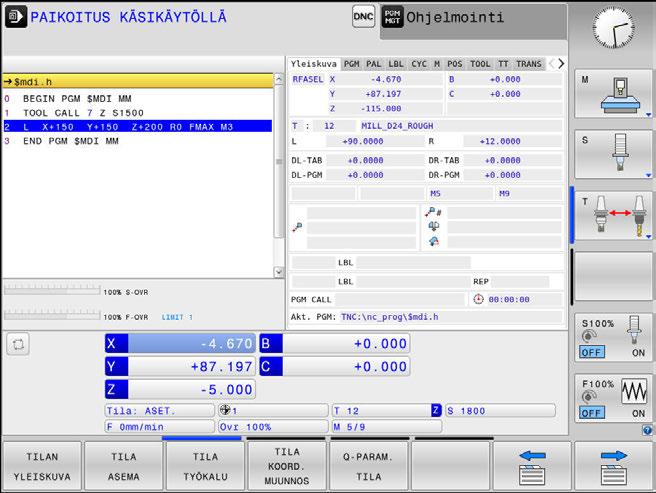
Task: Click the X axis position field
Action: pyautogui.click(x=180, y=344)
